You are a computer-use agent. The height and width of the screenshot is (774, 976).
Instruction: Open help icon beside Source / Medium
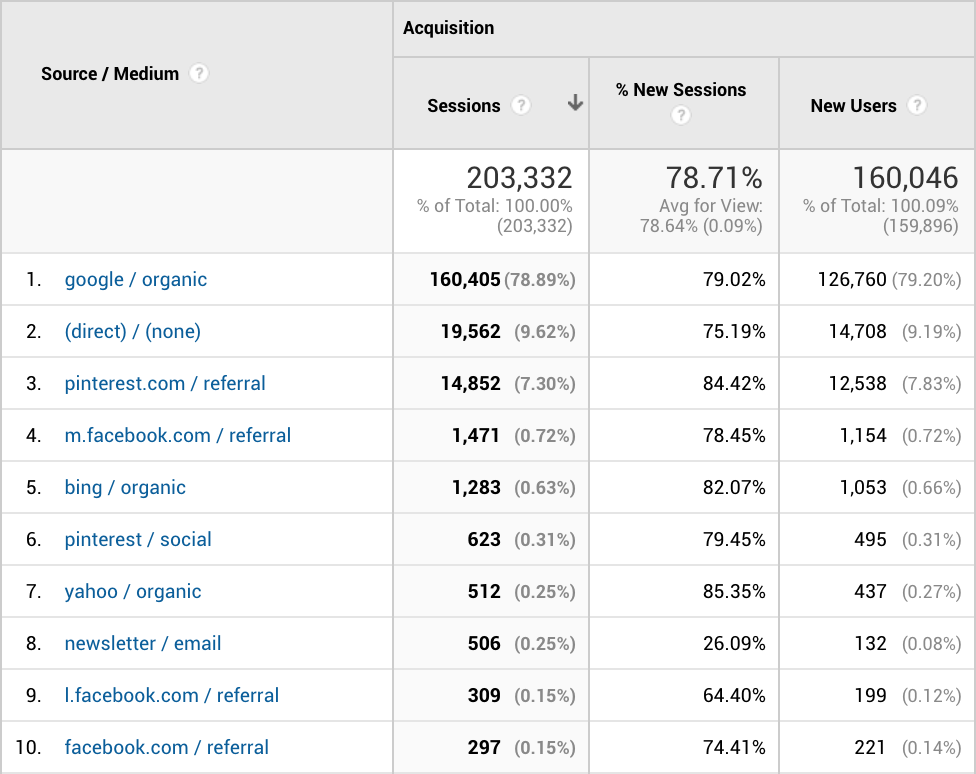199,73
